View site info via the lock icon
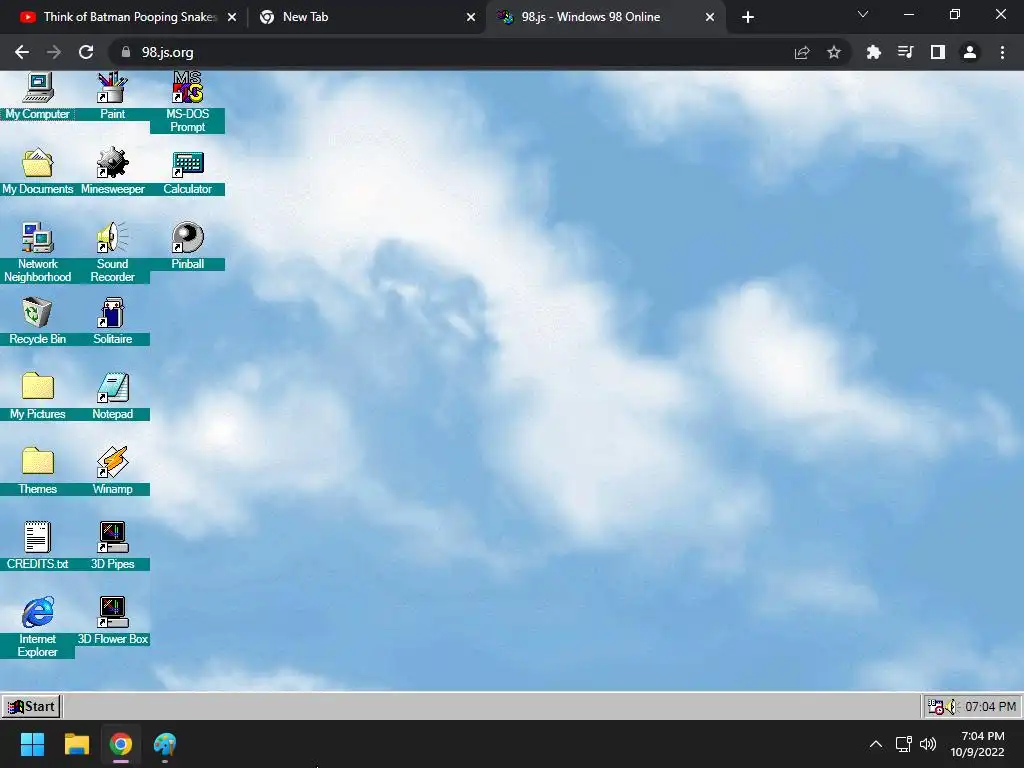Viewport: 1024px width, 768px height. click(x=126, y=52)
